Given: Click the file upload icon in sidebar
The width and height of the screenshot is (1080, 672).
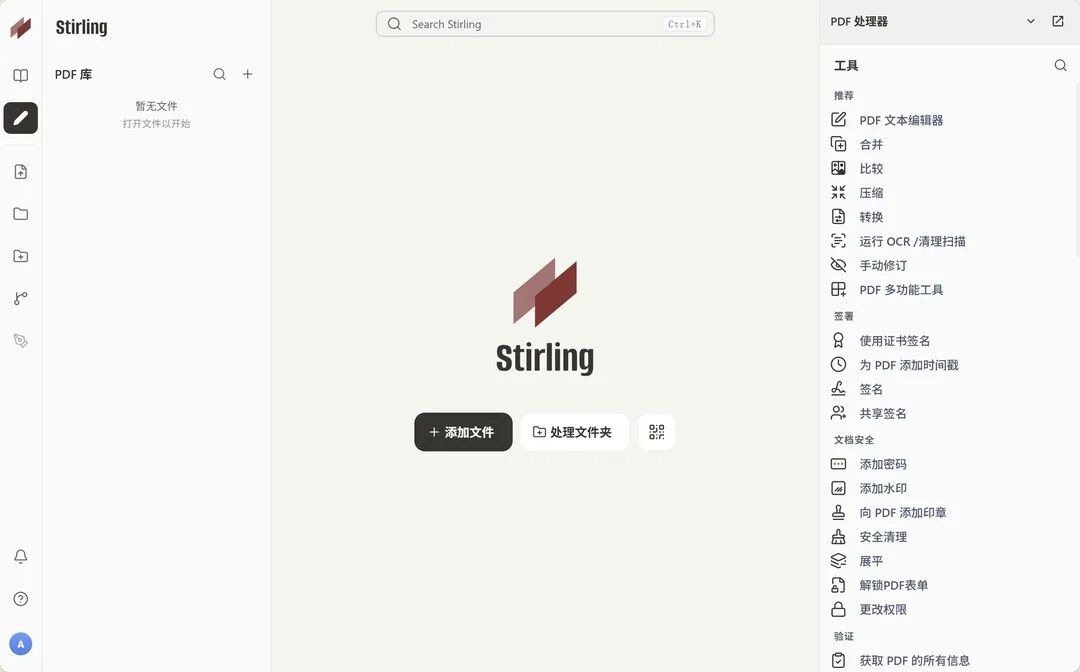Looking at the screenshot, I should tap(21, 172).
